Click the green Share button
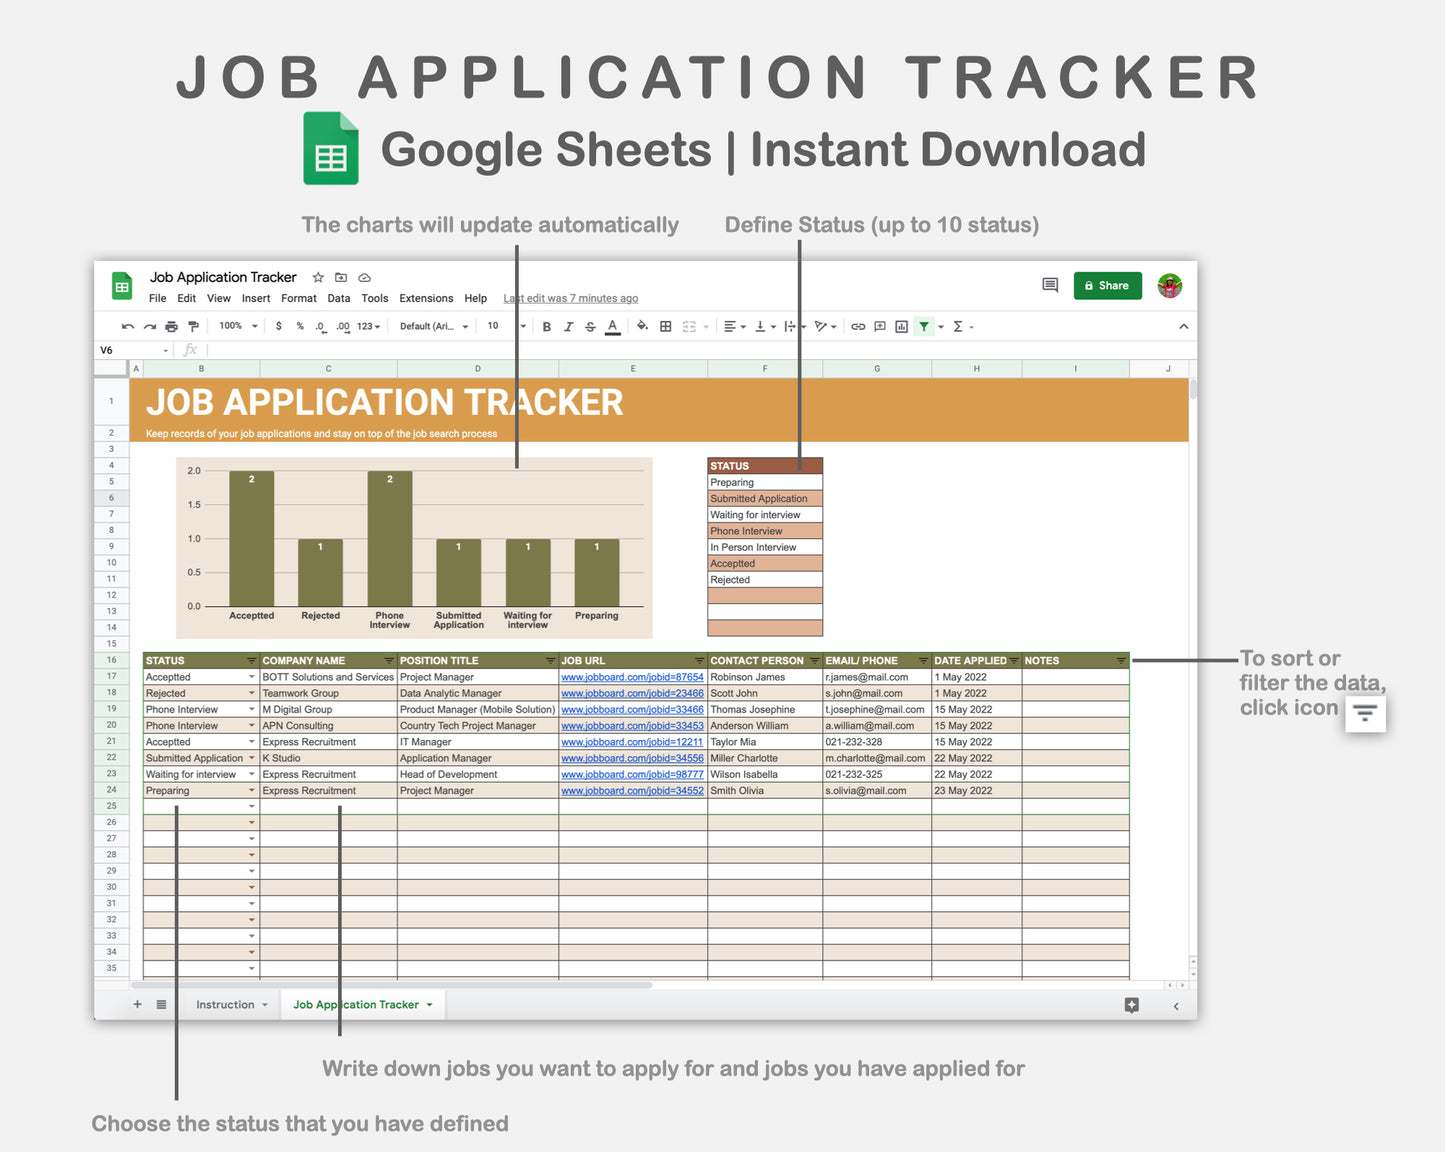 point(1107,285)
